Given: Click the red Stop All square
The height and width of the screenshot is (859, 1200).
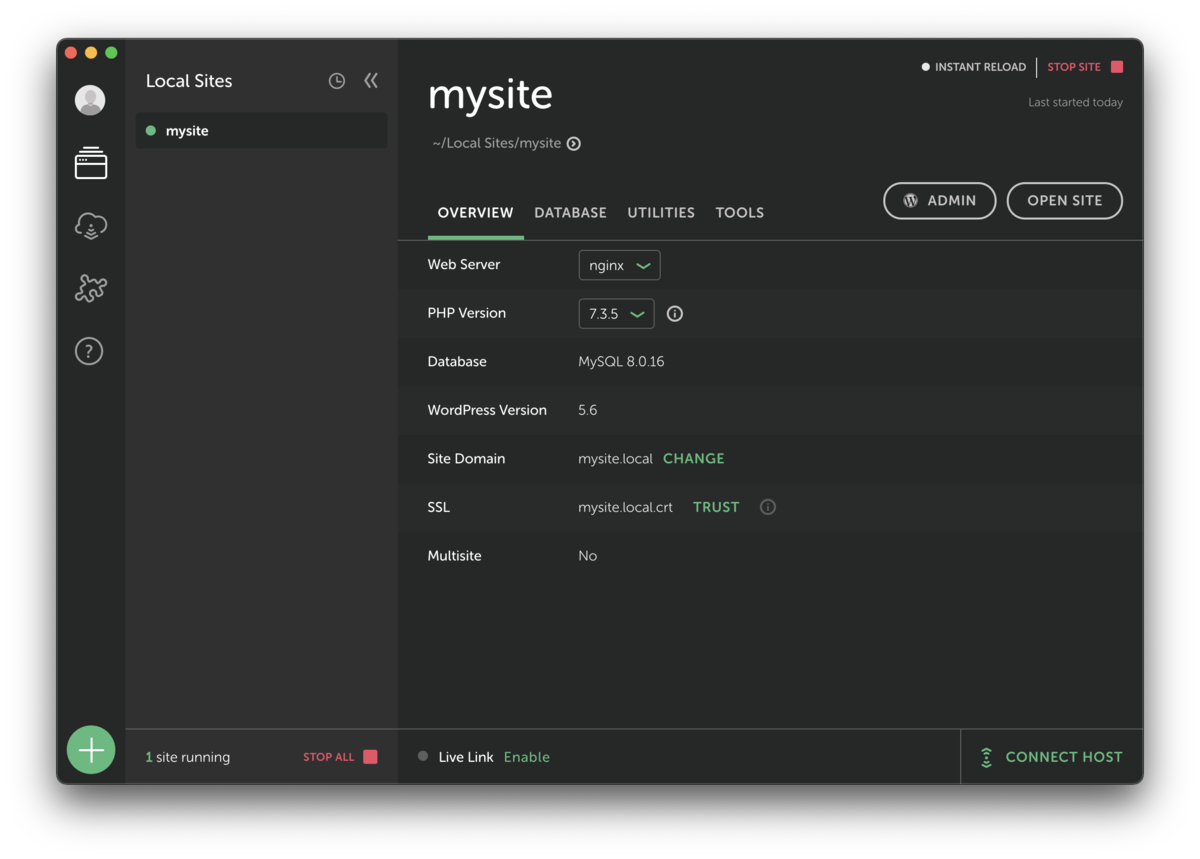Looking at the screenshot, I should point(370,757).
